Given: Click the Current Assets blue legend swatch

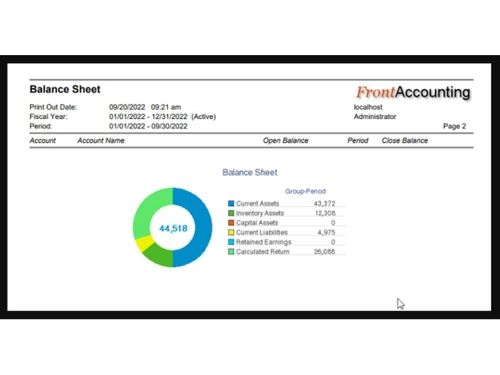Looking at the screenshot, I should 231,203.
